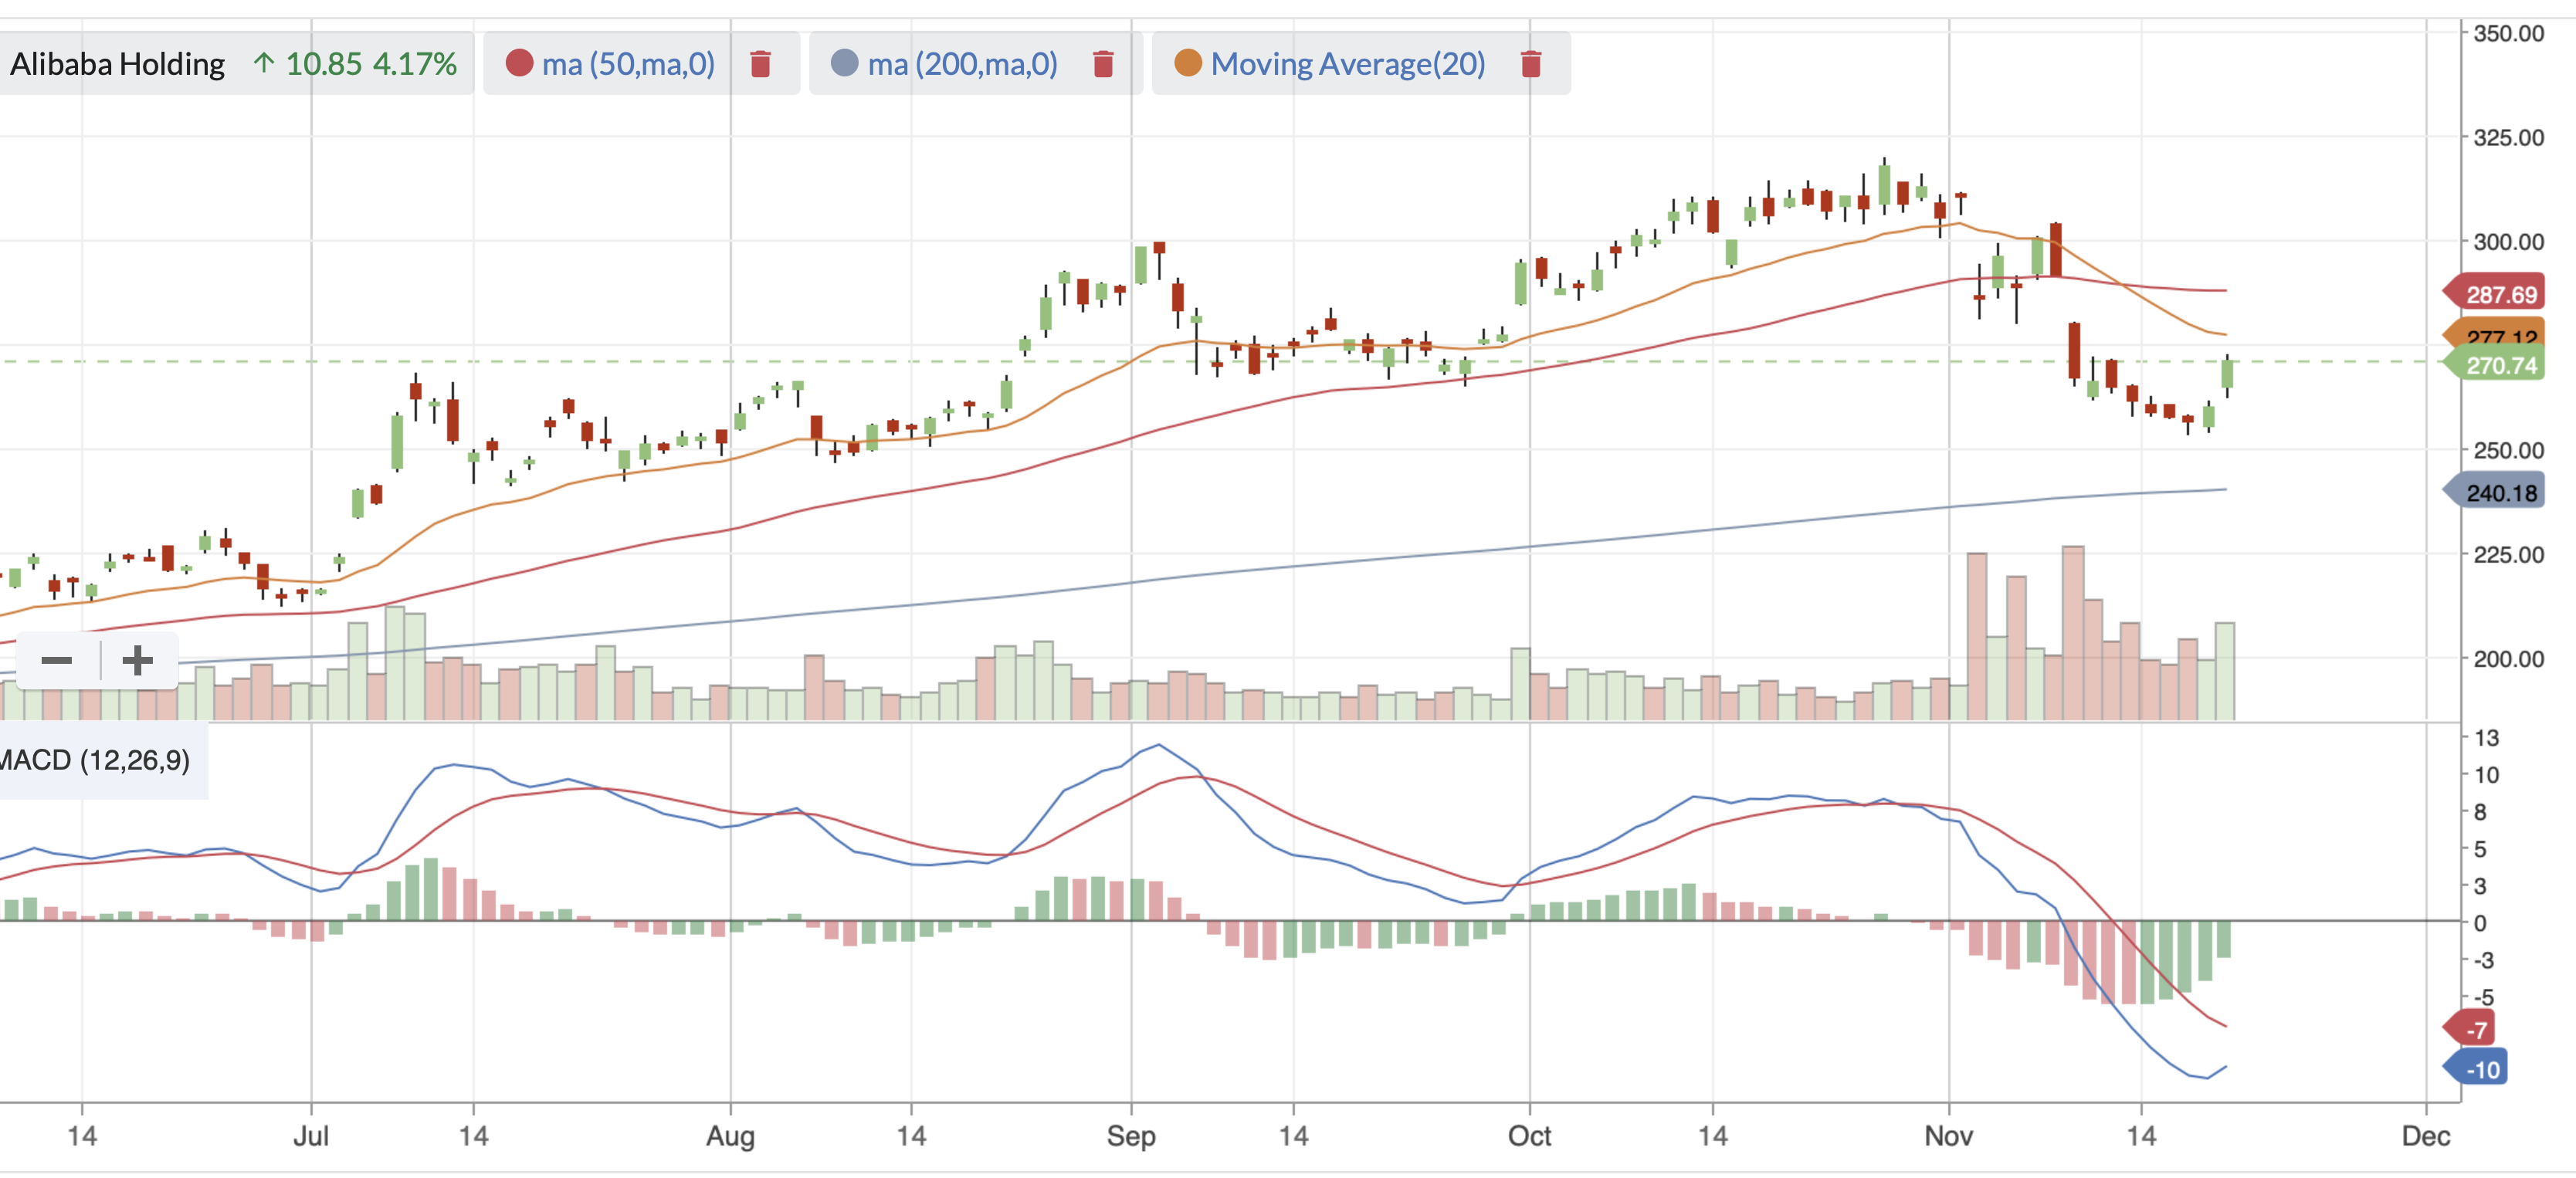Click the orange Moving Average(20) color dot
The height and width of the screenshot is (1178, 2576).
pos(1187,63)
